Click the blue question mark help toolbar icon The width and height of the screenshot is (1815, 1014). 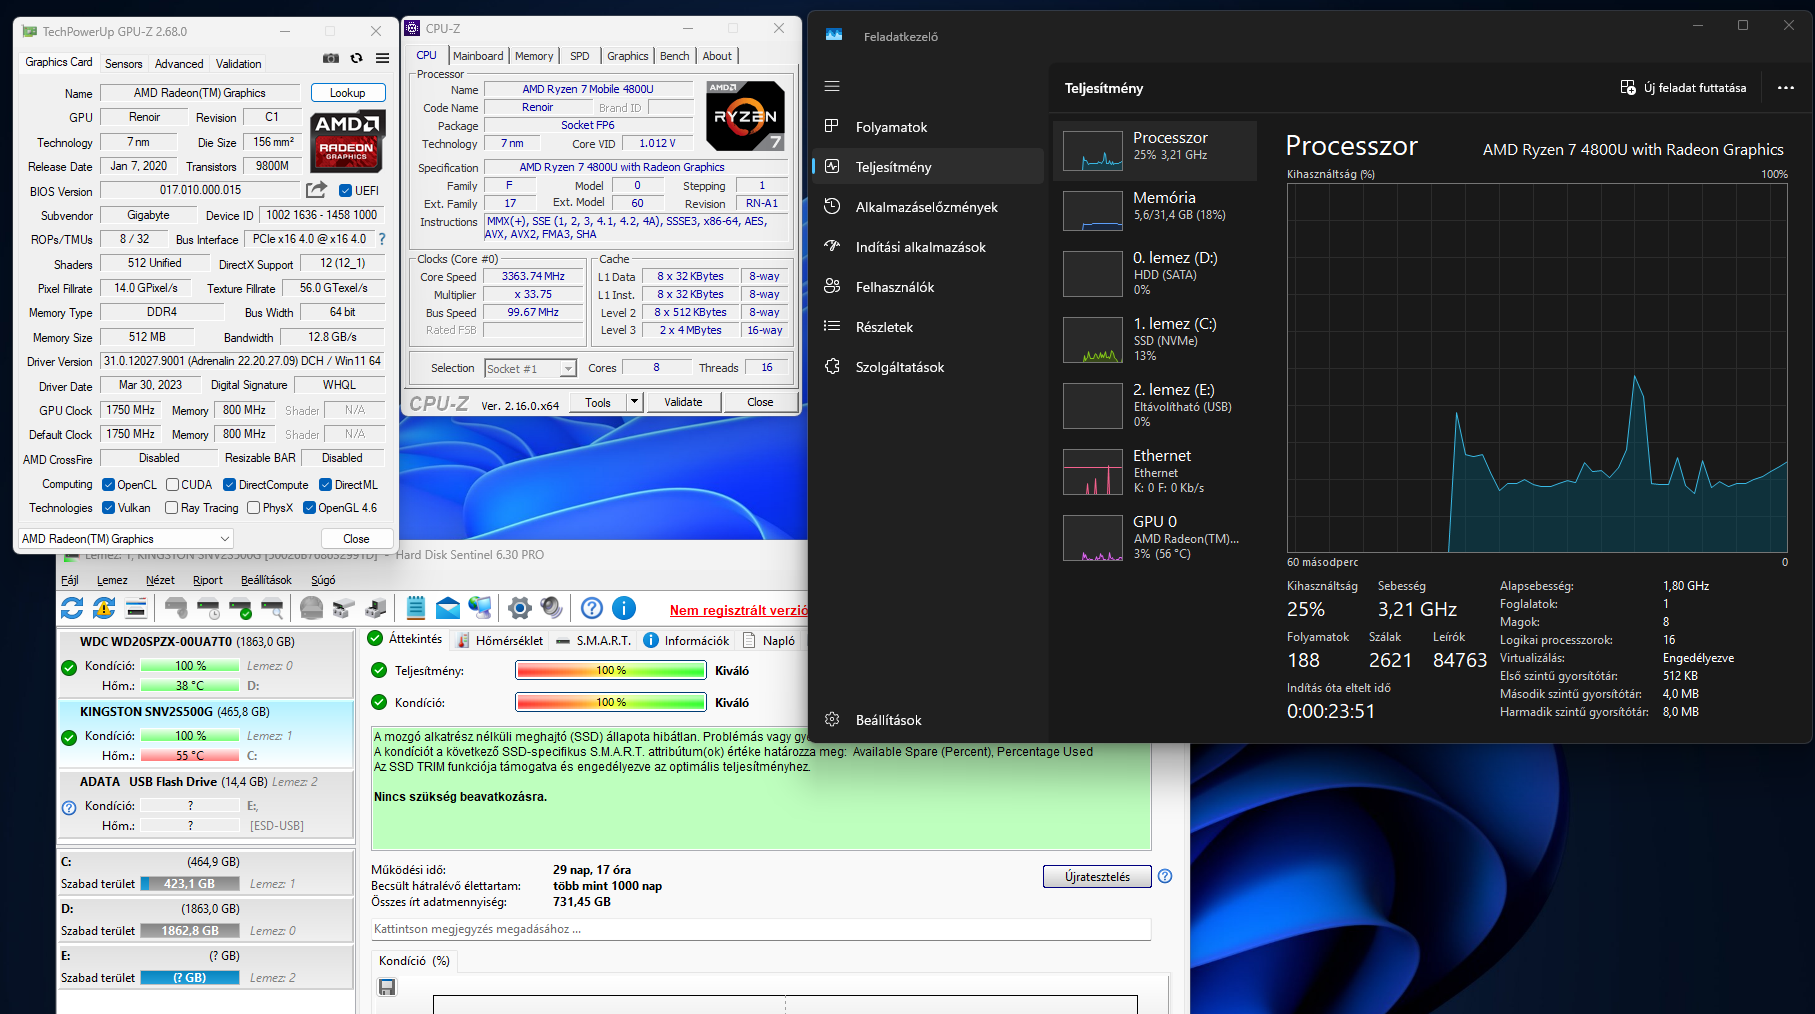tap(592, 607)
